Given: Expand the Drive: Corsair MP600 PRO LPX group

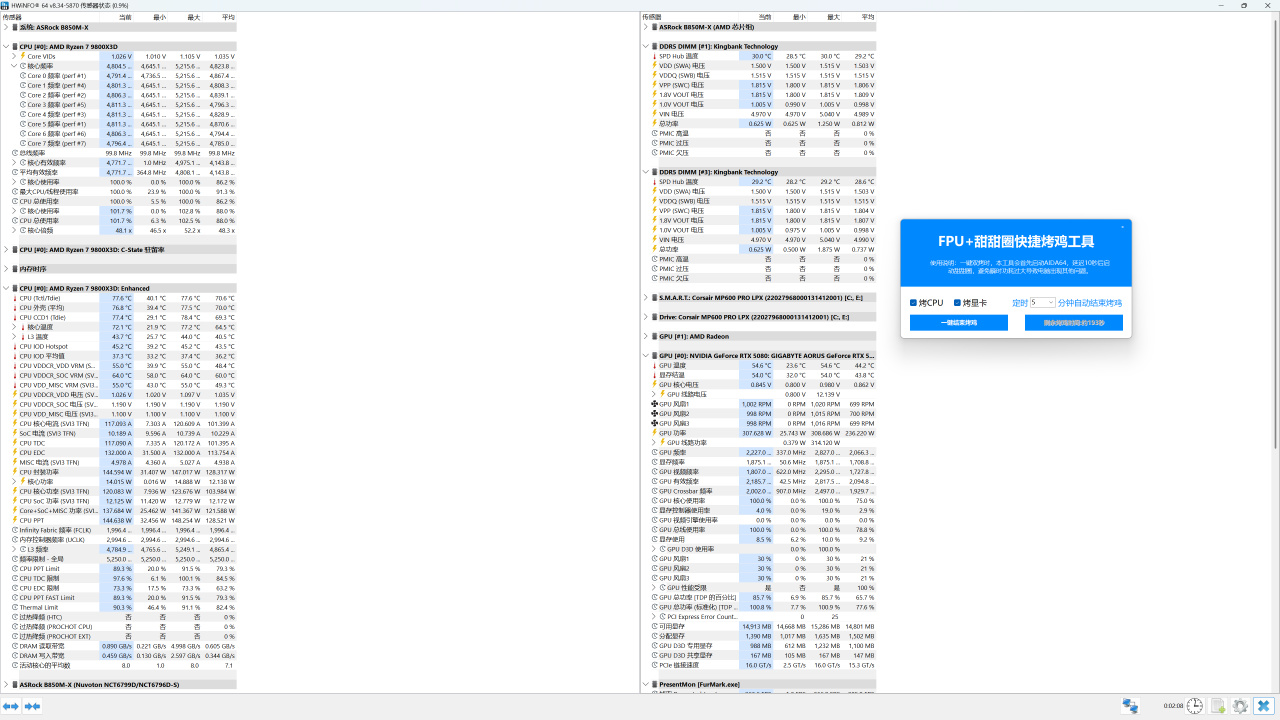Looking at the screenshot, I should pyautogui.click(x=645, y=317).
